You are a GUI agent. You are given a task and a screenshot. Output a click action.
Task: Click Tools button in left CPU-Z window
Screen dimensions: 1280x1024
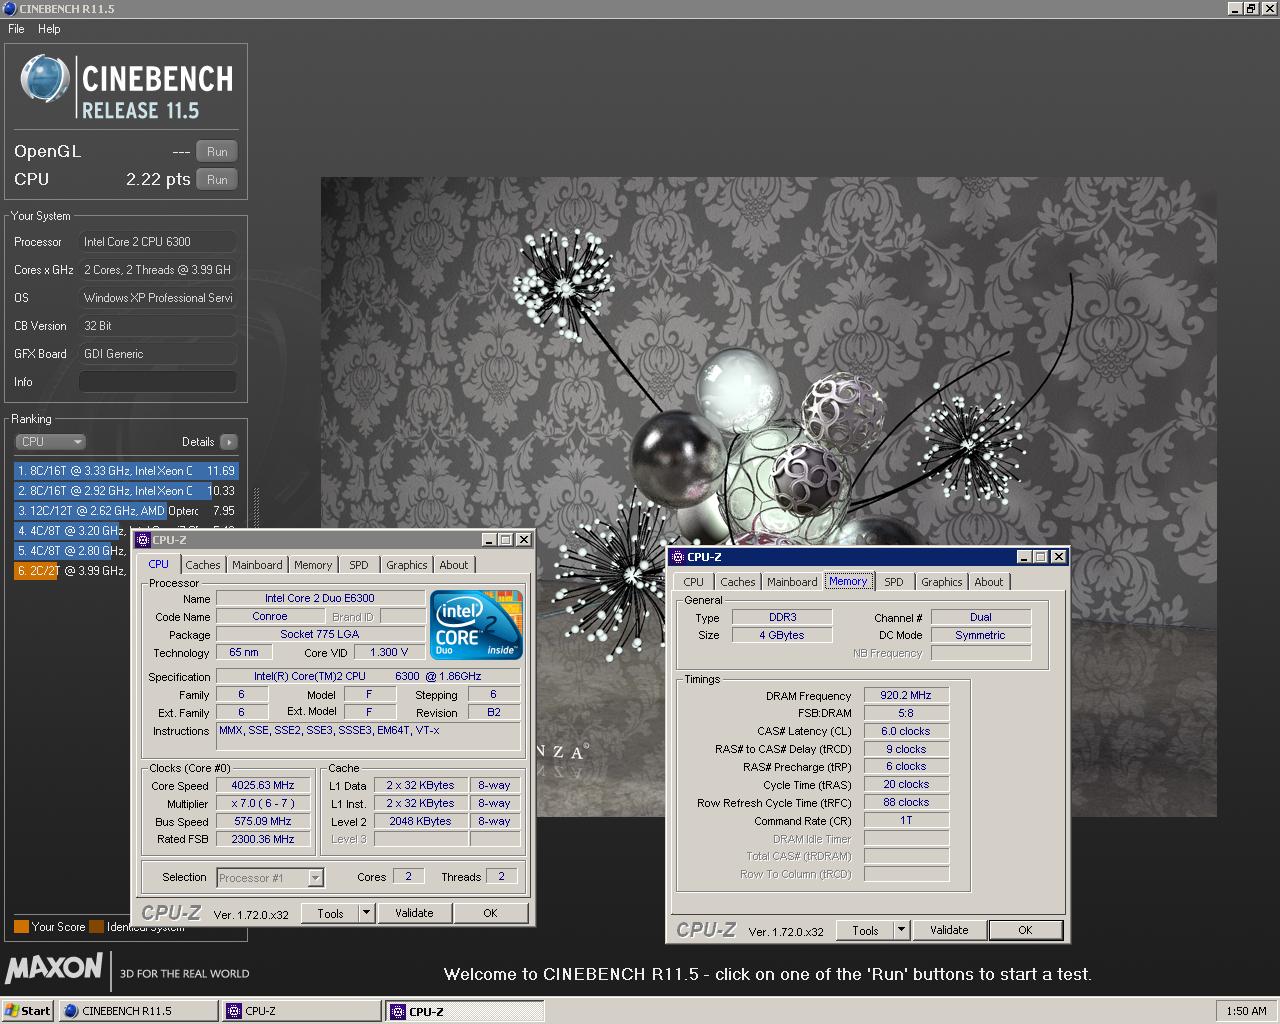[x=330, y=913]
